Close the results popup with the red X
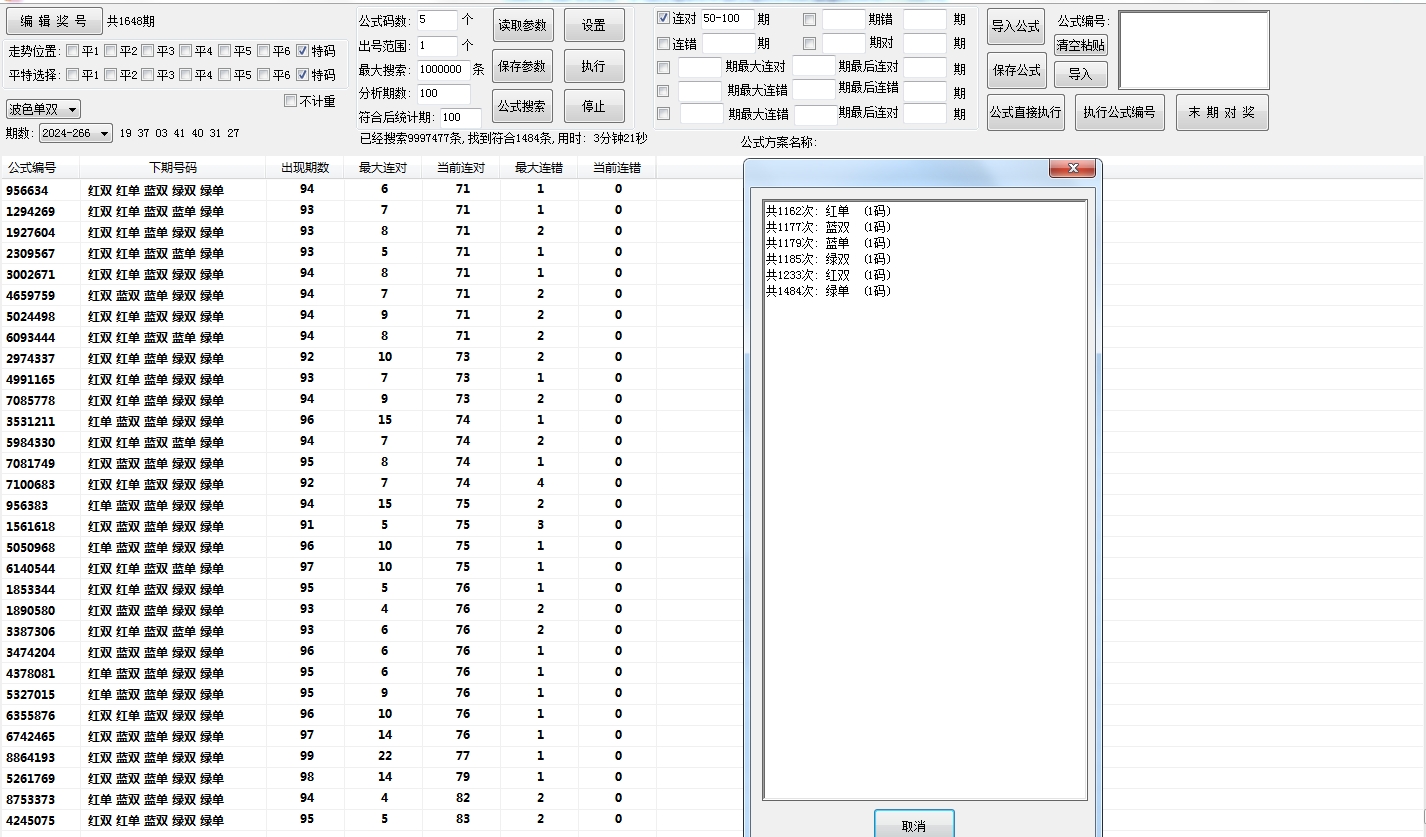Image resolution: width=1426 pixels, height=837 pixels. [1072, 169]
